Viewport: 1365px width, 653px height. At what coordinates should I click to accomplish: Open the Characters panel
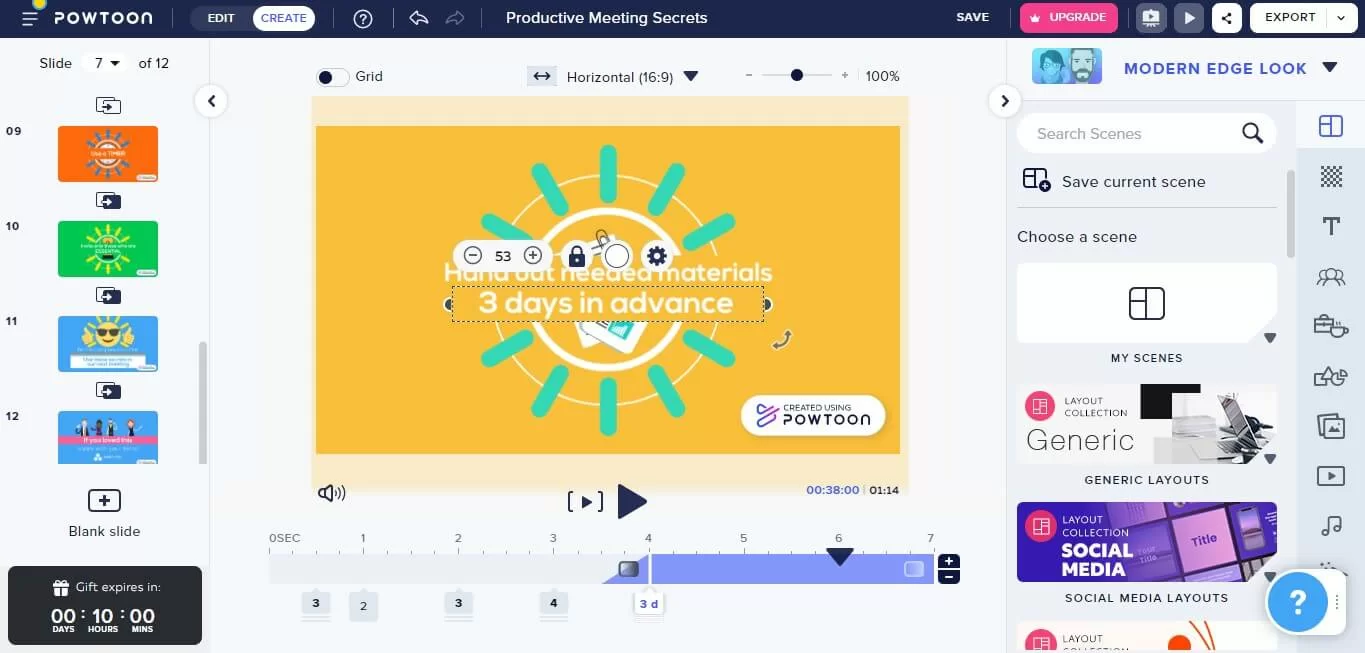[x=1331, y=277]
